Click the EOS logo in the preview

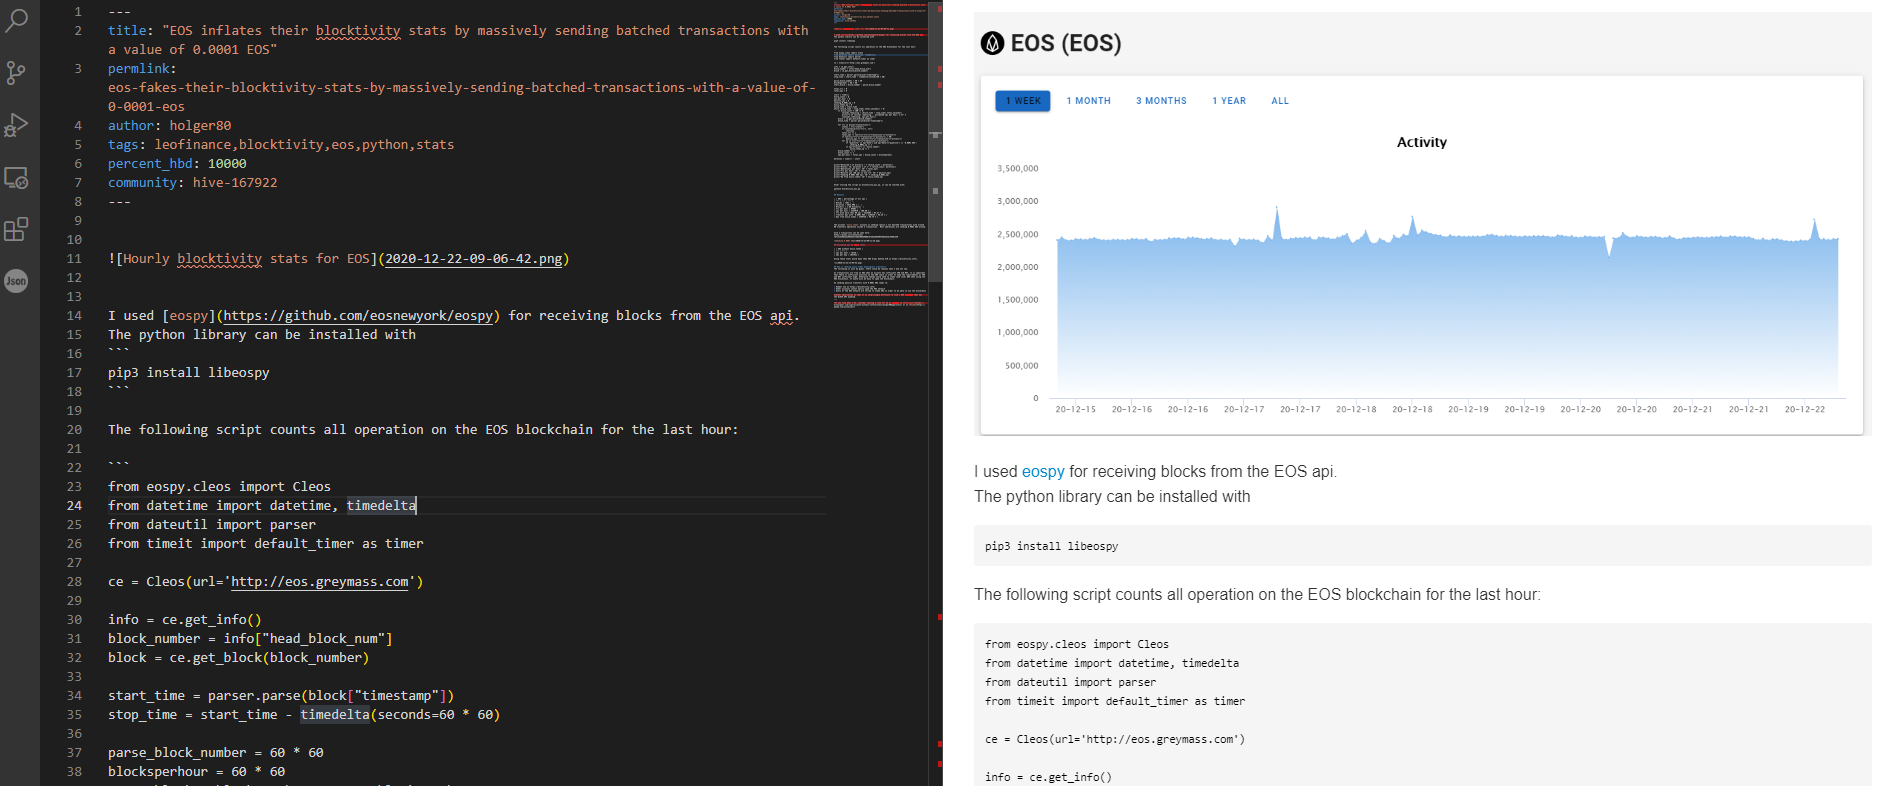pyautogui.click(x=992, y=43)
